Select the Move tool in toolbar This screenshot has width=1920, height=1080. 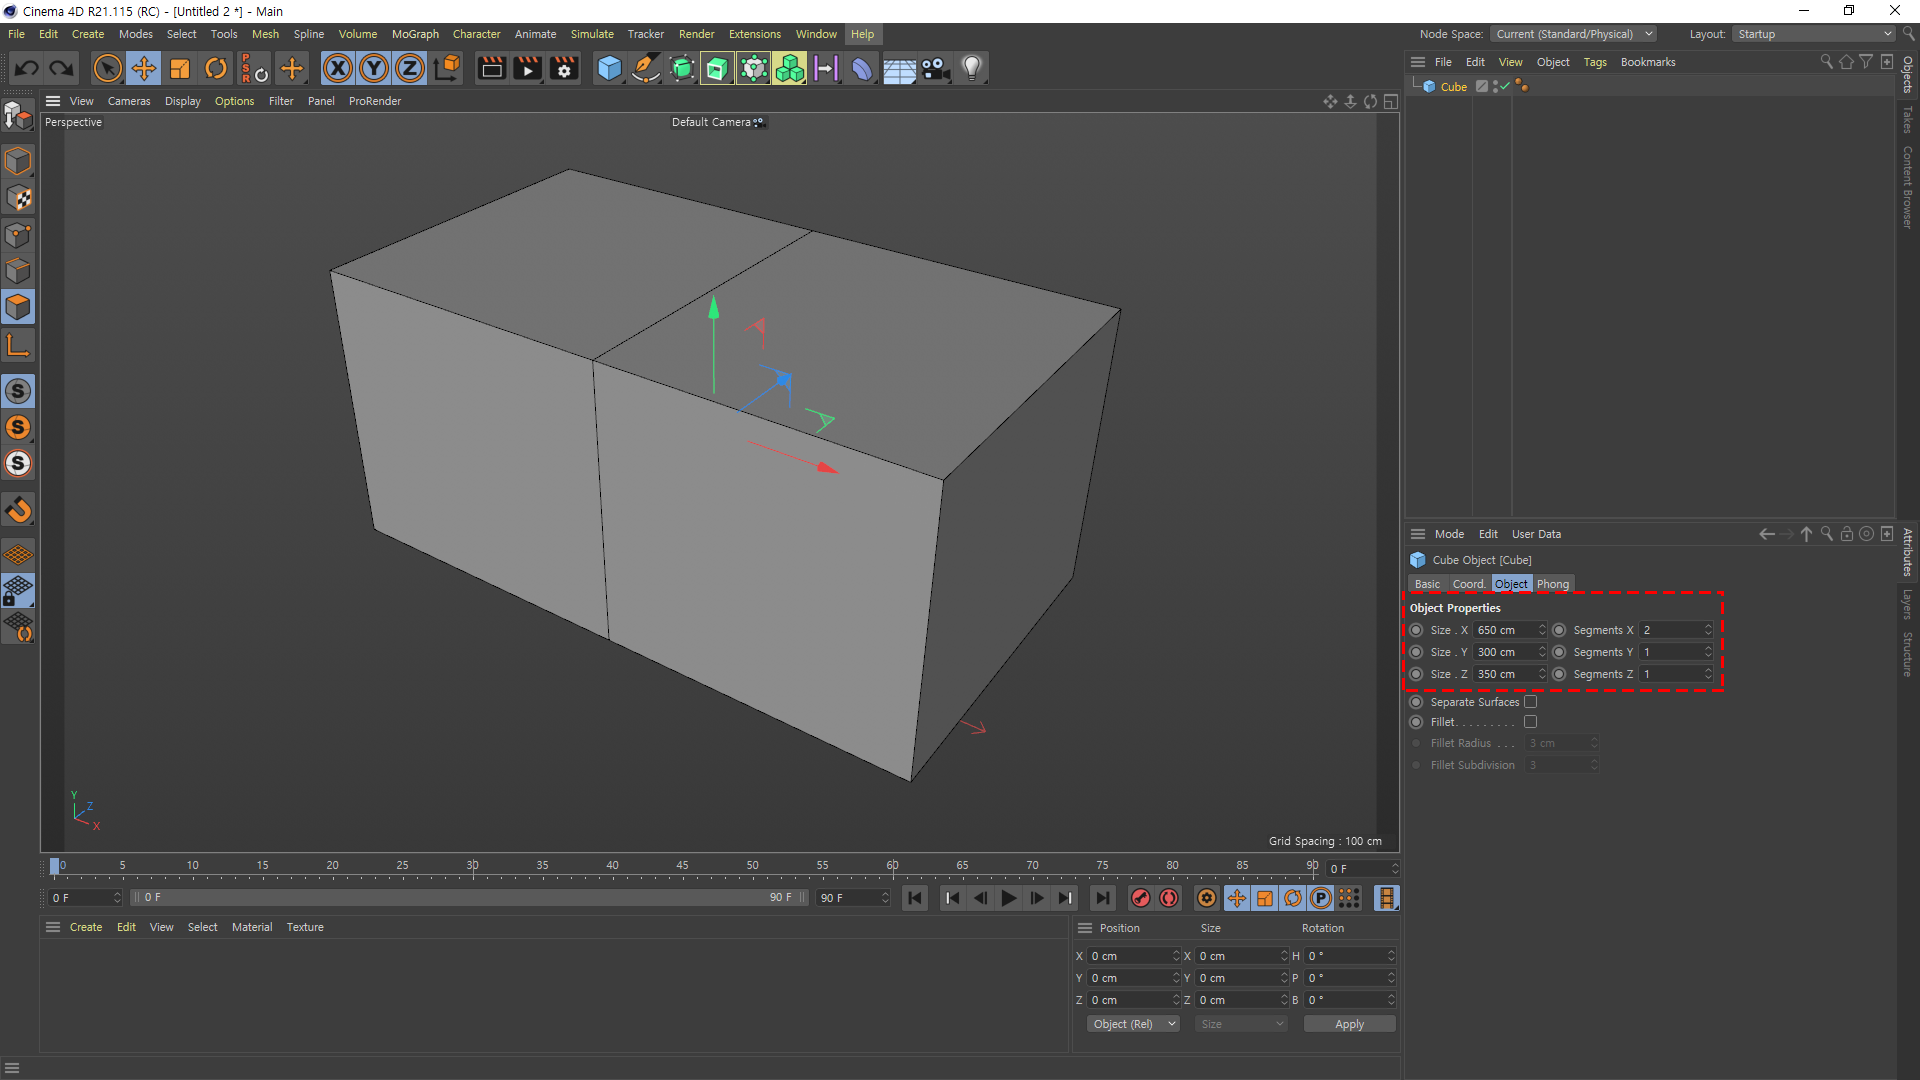point(144,68)
